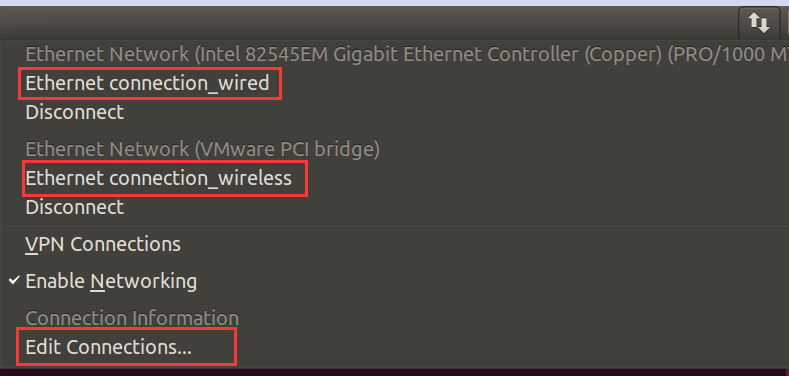Disconnect the Intel 82545EM Ethernet connection
The height and width of the screenshot is (376, 789).
(x=74, y=112)
